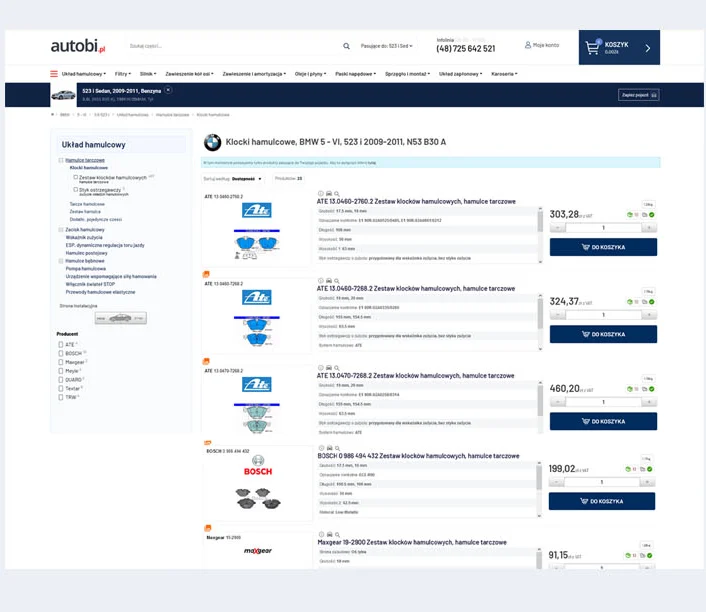The width and height of the screenshot is (706, 612).
Task: Click the search magnifier icon in header
Action: click(x=346, y=46)
